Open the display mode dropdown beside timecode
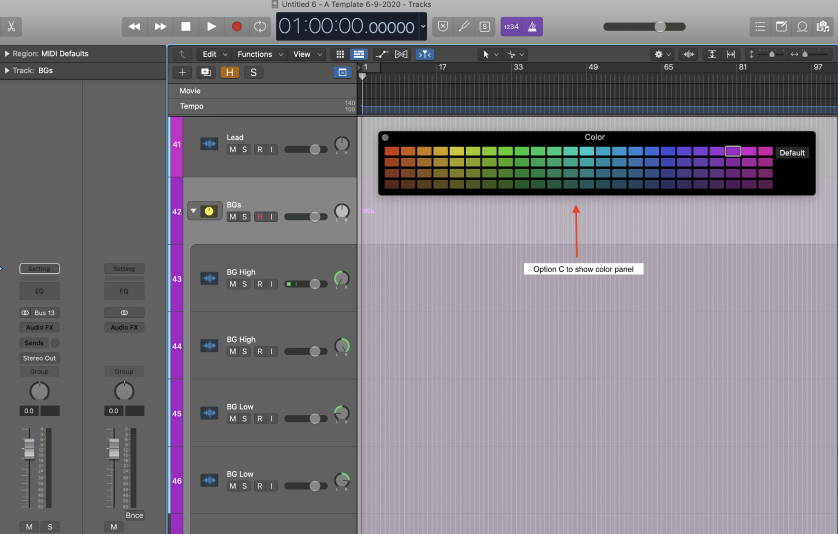The width and height of the screenshot is (838, 534). coord(423,26)
